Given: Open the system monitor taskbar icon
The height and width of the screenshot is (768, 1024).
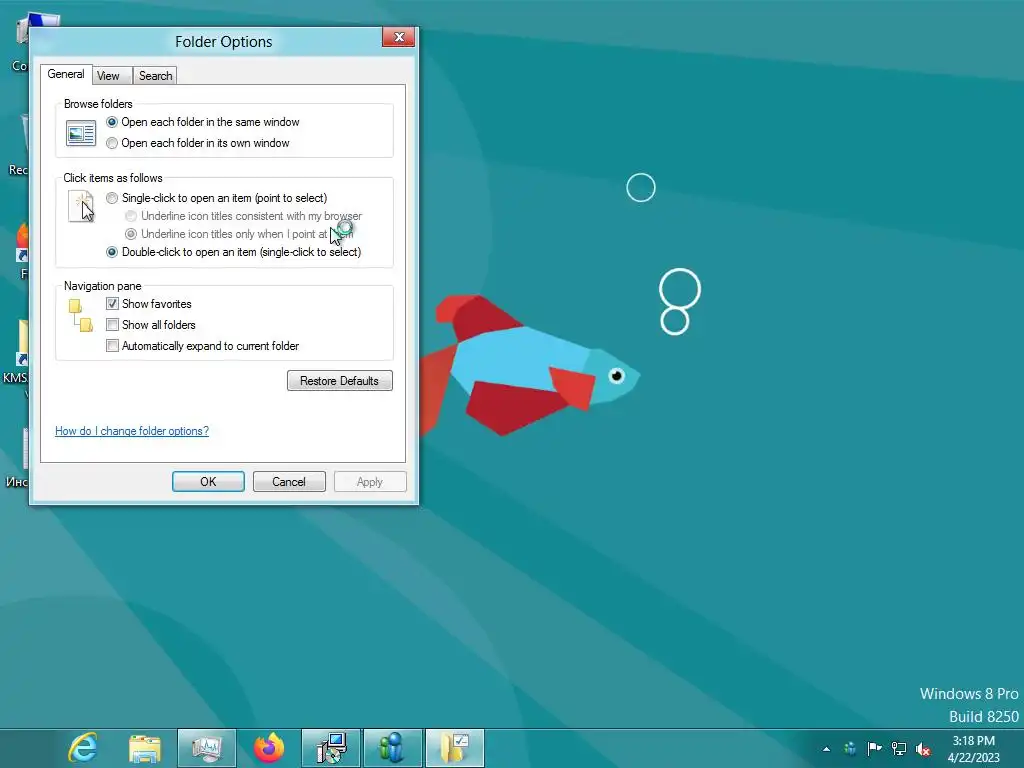Looking at the screenshot, I should tap(206, 748).
